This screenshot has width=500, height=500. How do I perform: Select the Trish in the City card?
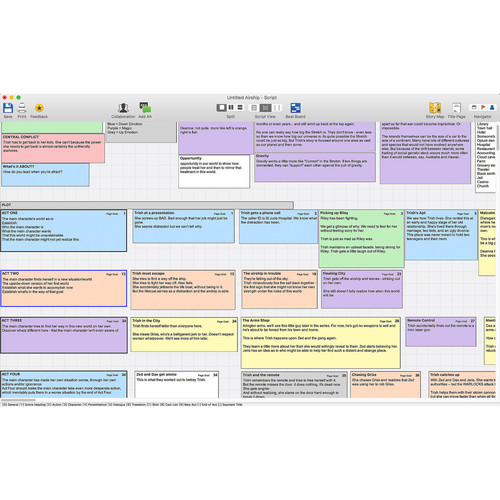pos(184,335)
